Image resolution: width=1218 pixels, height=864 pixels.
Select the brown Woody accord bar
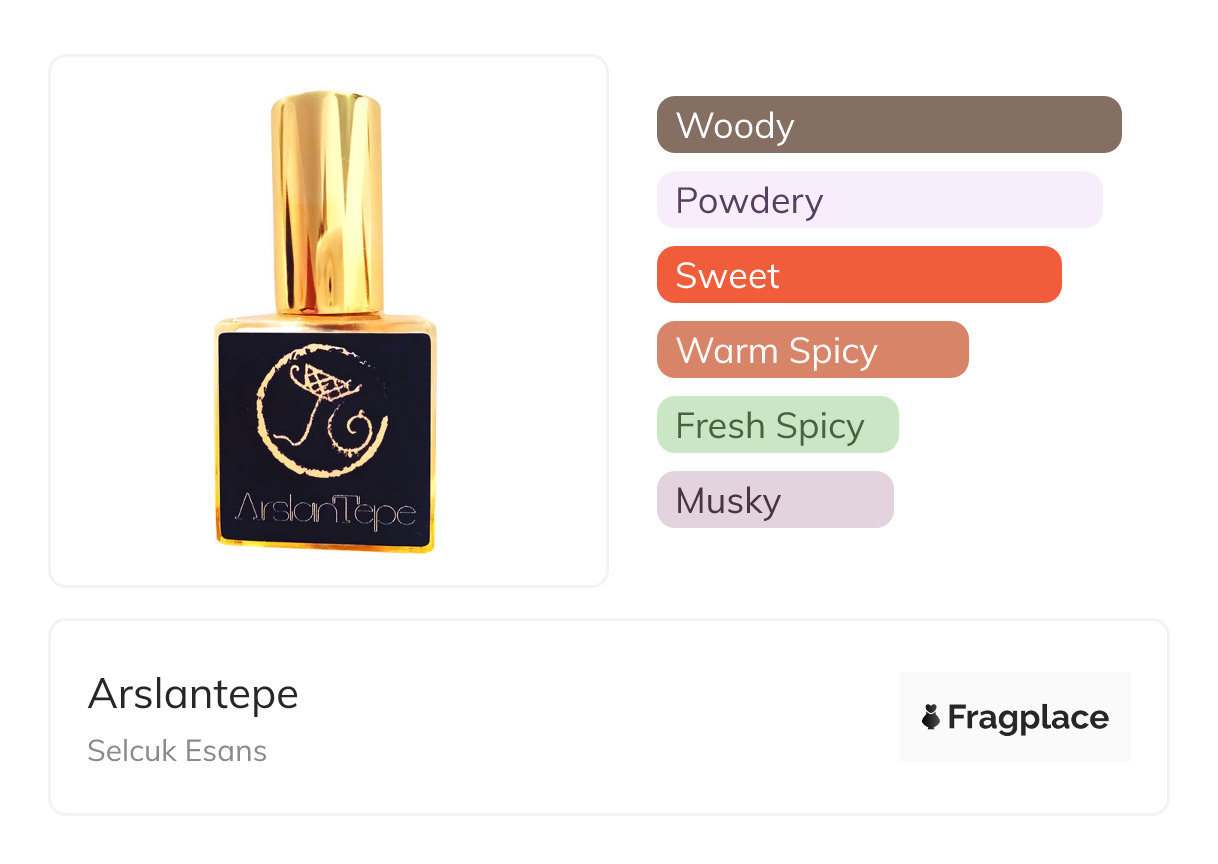[x=889, y=125]
